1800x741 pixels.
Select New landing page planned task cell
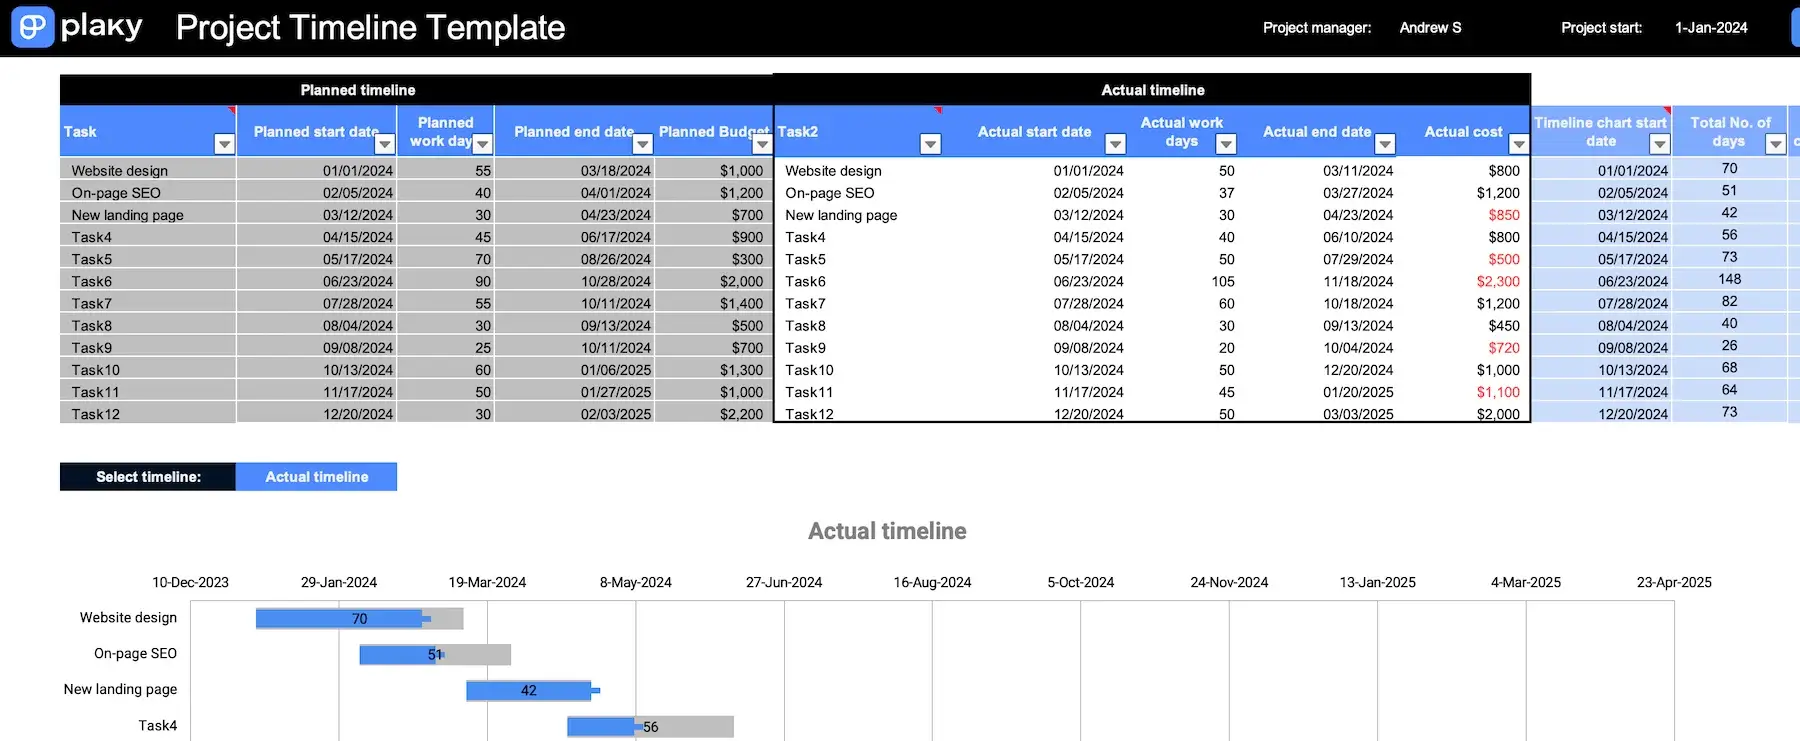pyautogui.click(x=148, y=214)
